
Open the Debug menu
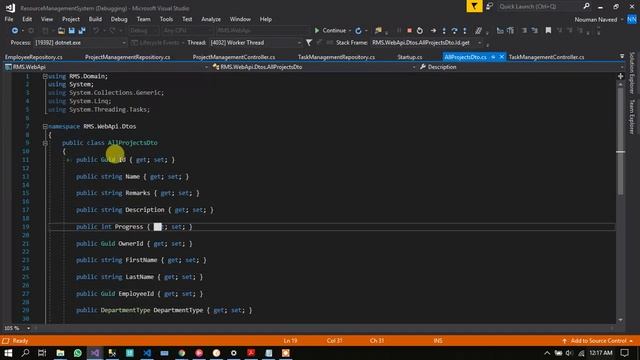[x=119, y=19]
